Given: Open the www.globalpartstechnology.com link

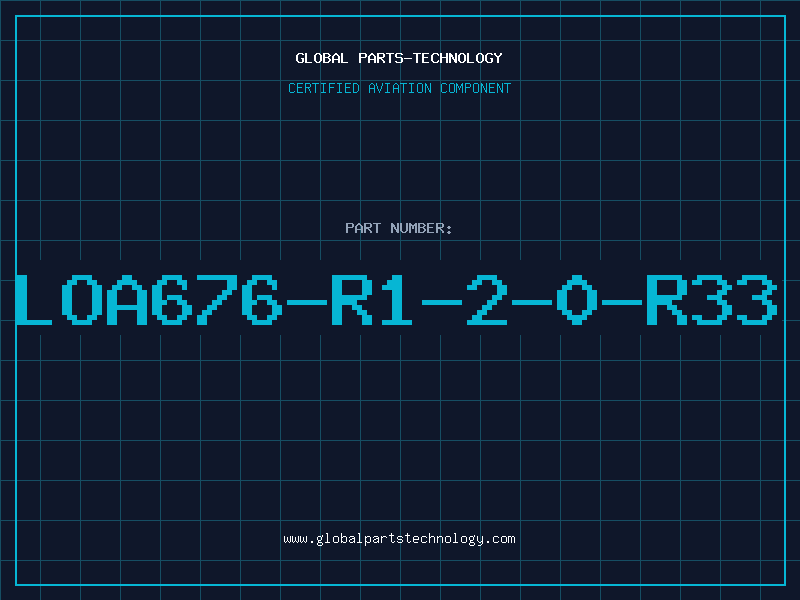Looking at the screenshot, I should pos(399,539).
